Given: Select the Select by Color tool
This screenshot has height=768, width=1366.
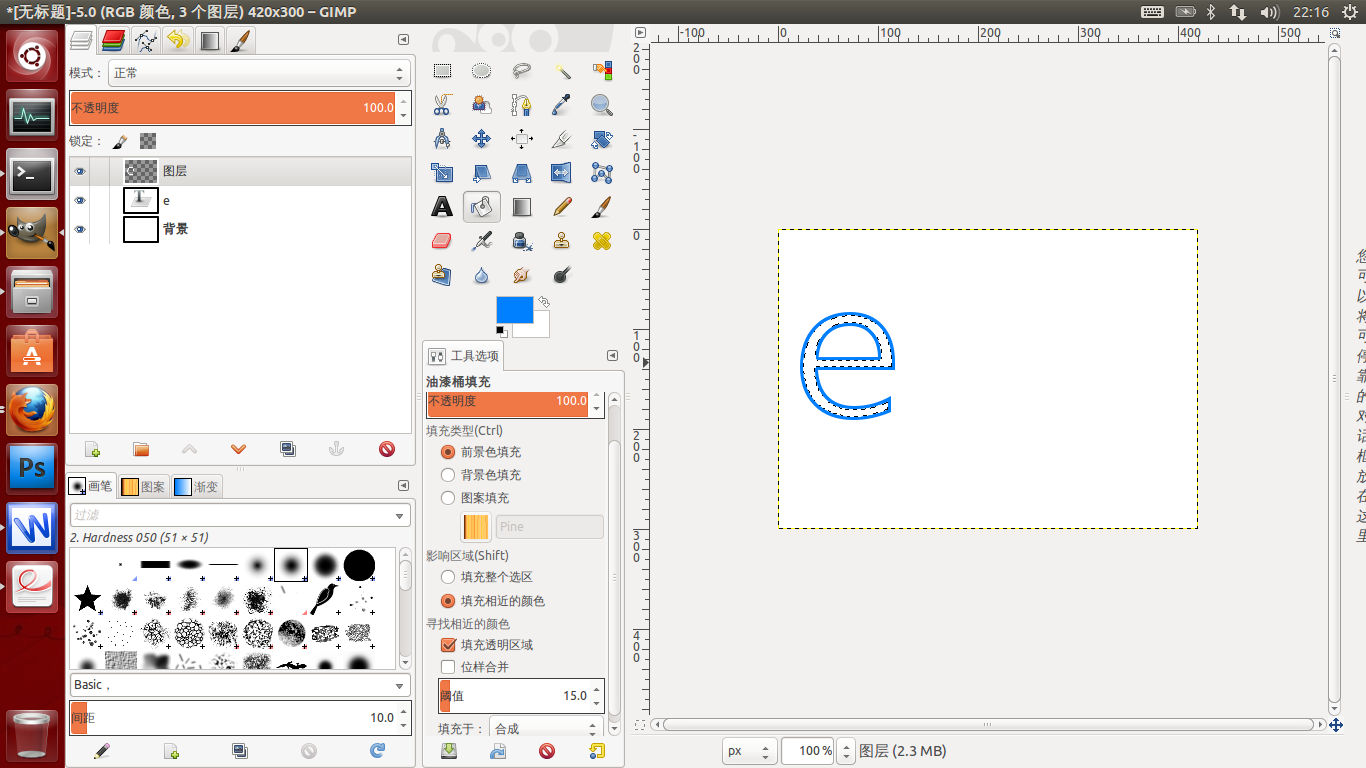Looking at the screenshot, I should 602,71.
